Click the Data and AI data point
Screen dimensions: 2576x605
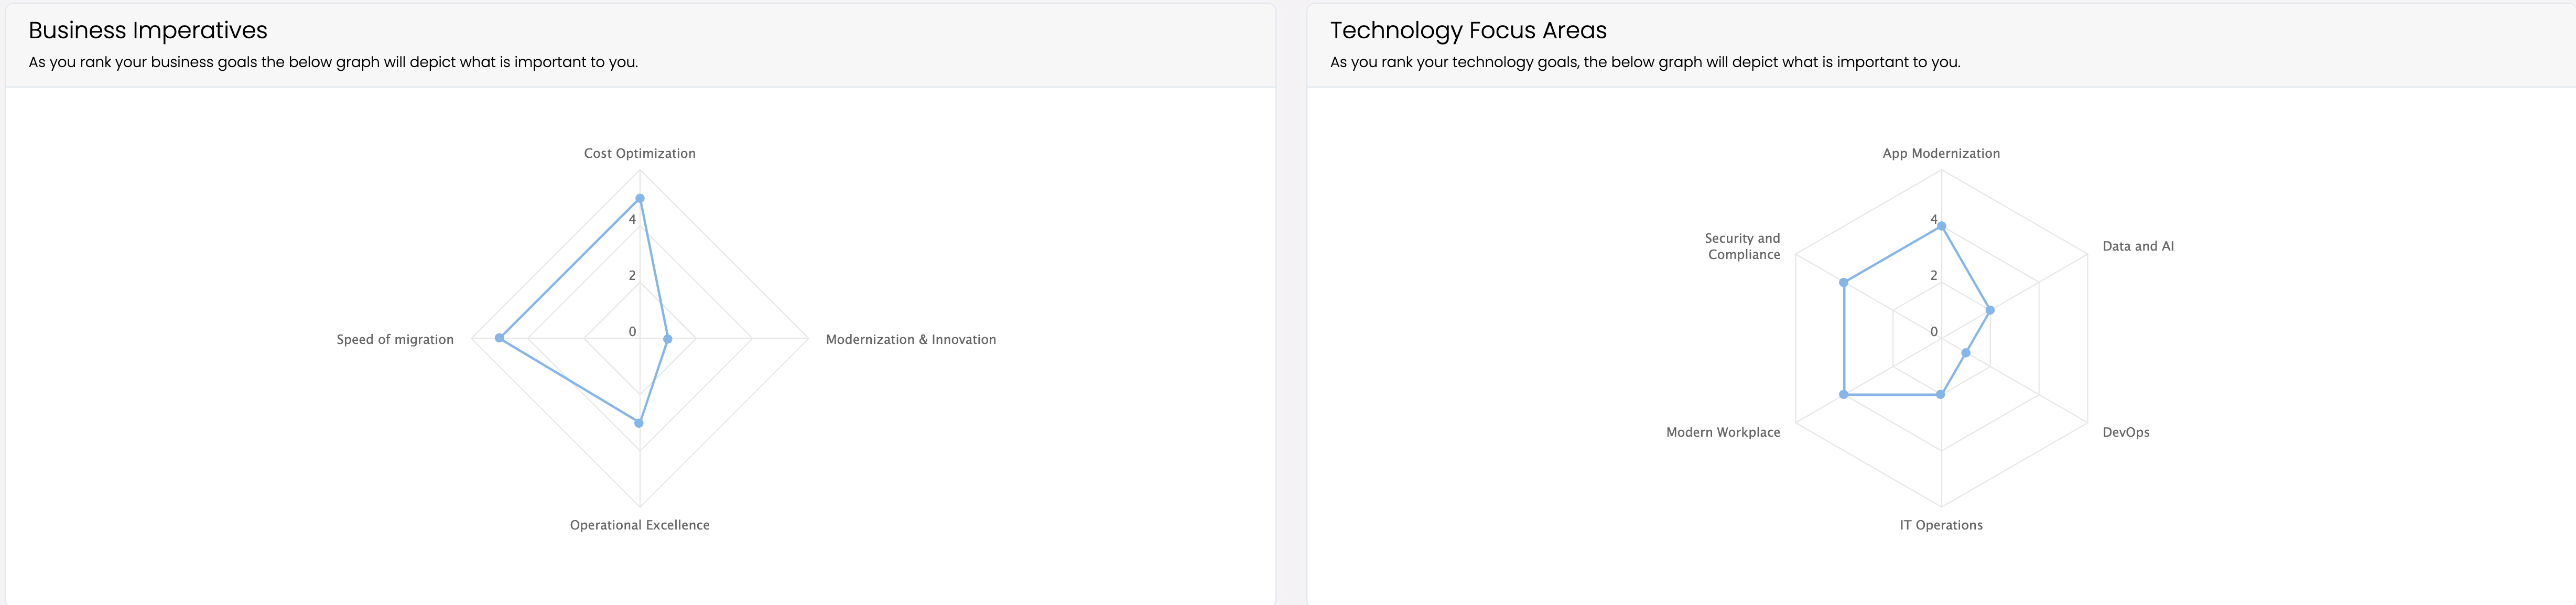click(1990, 310)
